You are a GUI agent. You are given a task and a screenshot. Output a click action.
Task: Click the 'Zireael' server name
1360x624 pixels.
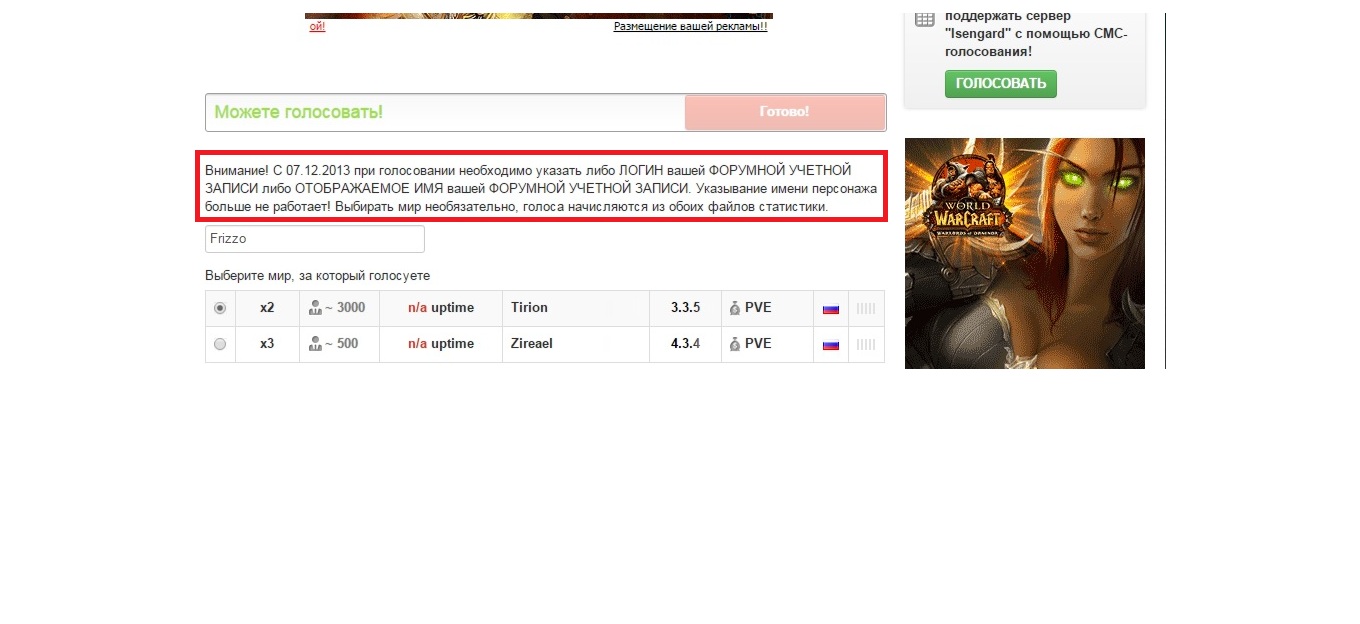click(x=531, y=344)
